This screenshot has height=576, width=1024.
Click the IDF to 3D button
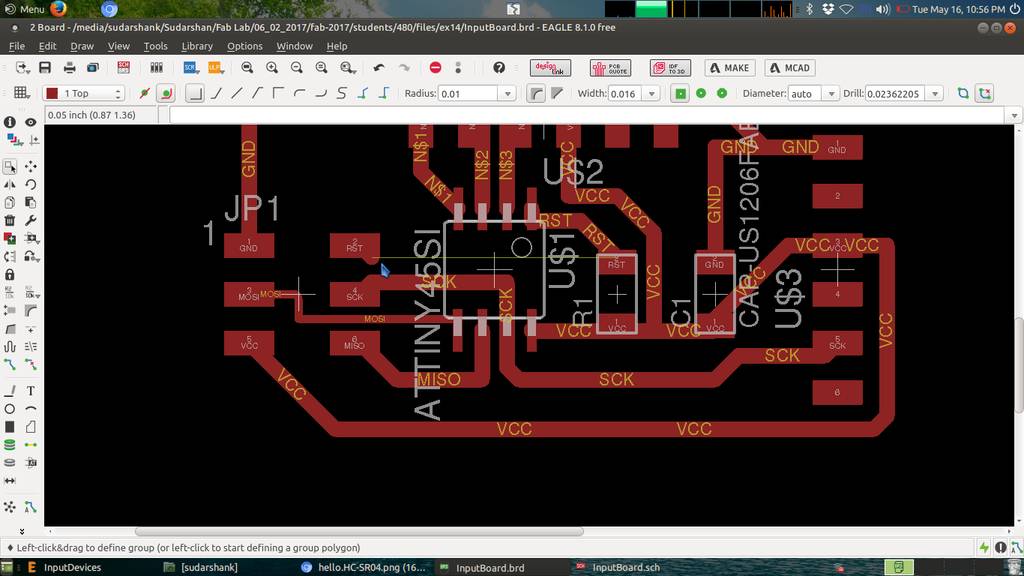pos(670,68)
